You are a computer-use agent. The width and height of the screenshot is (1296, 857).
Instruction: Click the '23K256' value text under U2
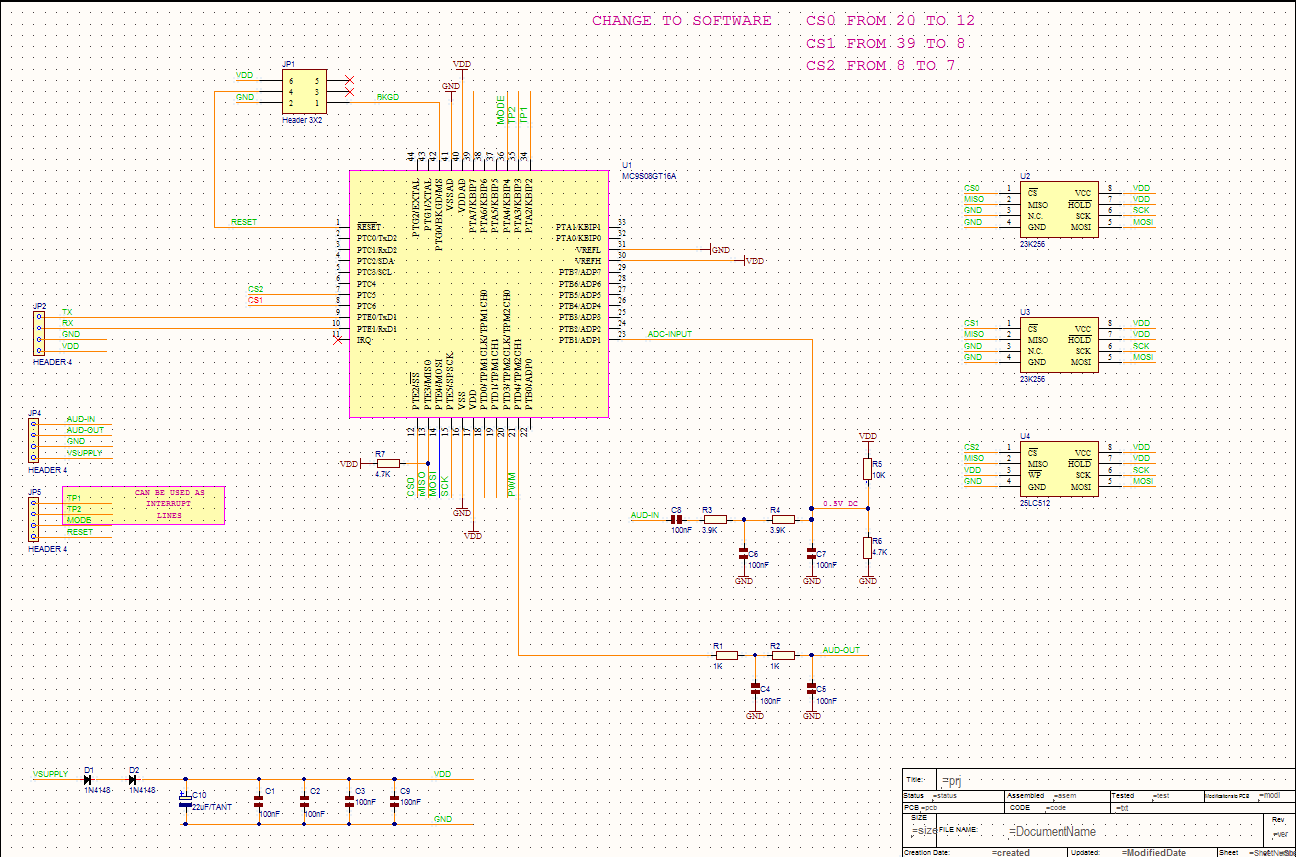click(x=1033, y=244)
